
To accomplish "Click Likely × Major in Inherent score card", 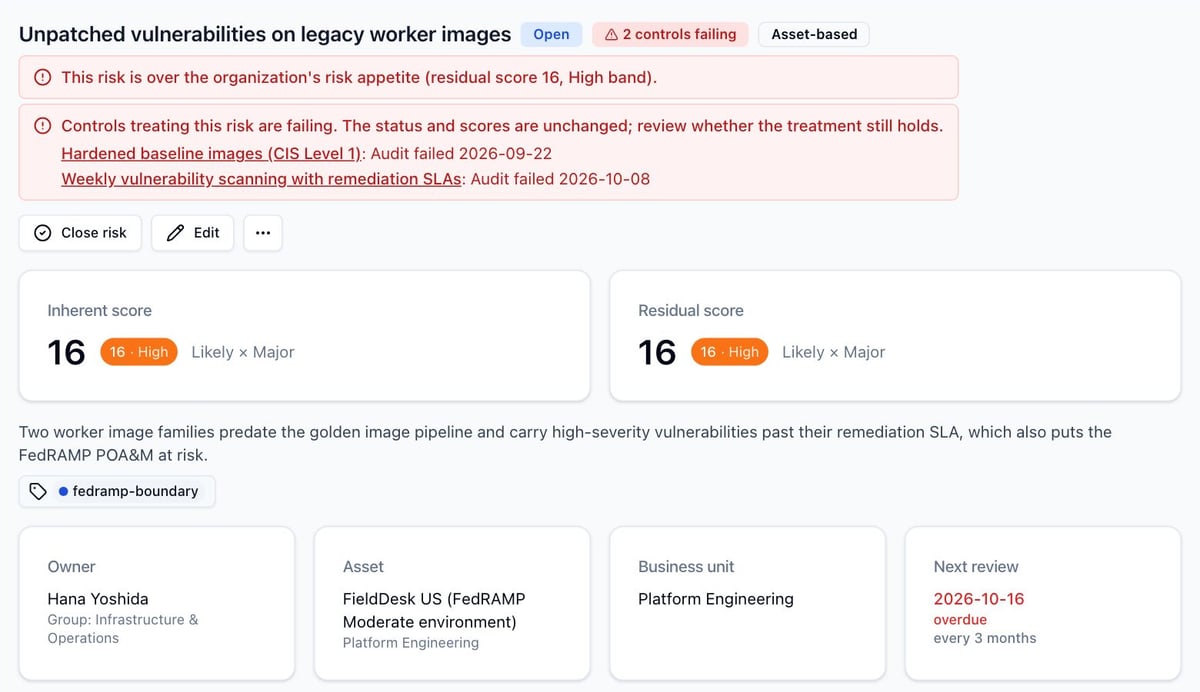I will coord(243,352).
